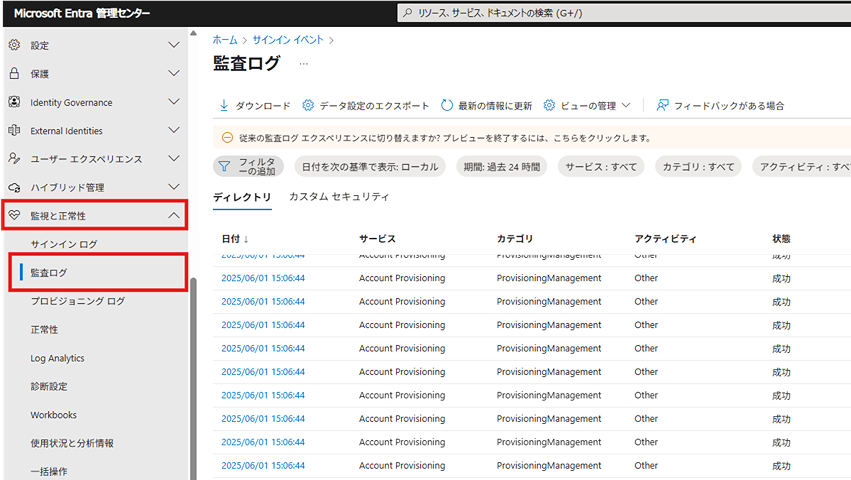The width and height of the screenshot is (851, 480).
Task: Click the ユーザー エクスペリエンス icon
Action: click(x=15, y=159)
